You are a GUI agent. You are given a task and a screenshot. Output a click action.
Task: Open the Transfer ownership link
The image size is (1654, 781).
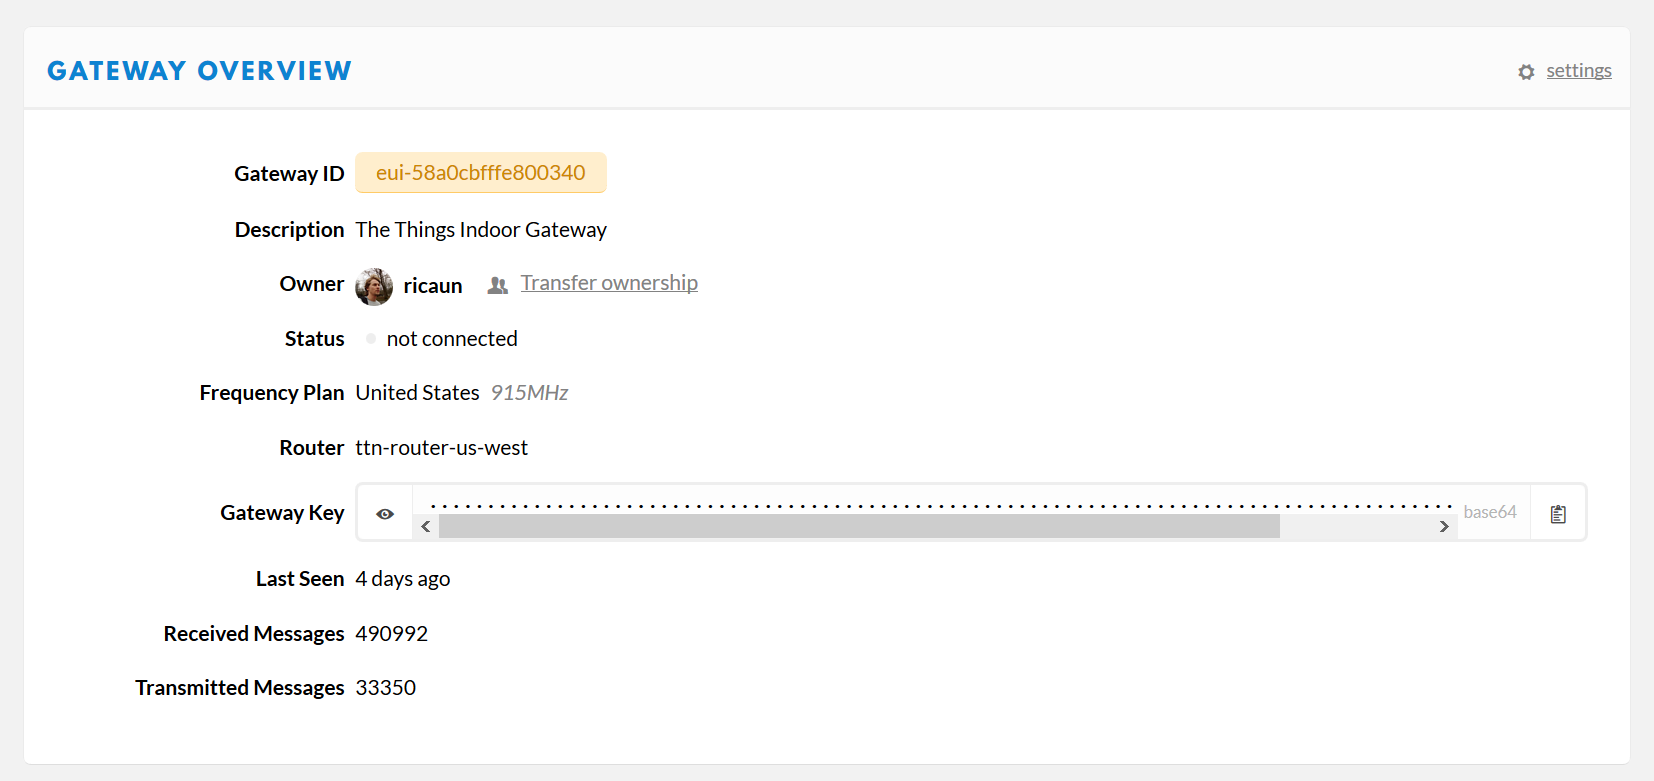(x=609, y=283)
